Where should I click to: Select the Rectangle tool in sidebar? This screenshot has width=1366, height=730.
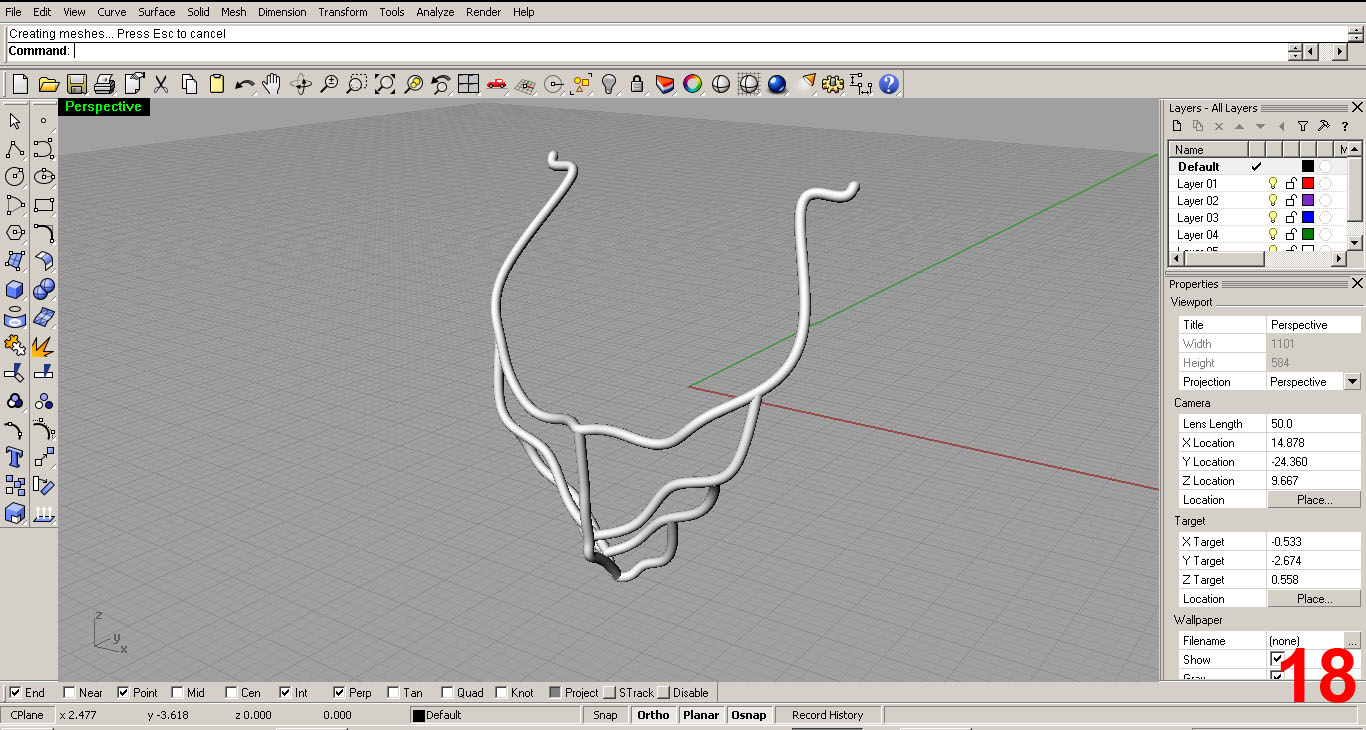point(43,205)
